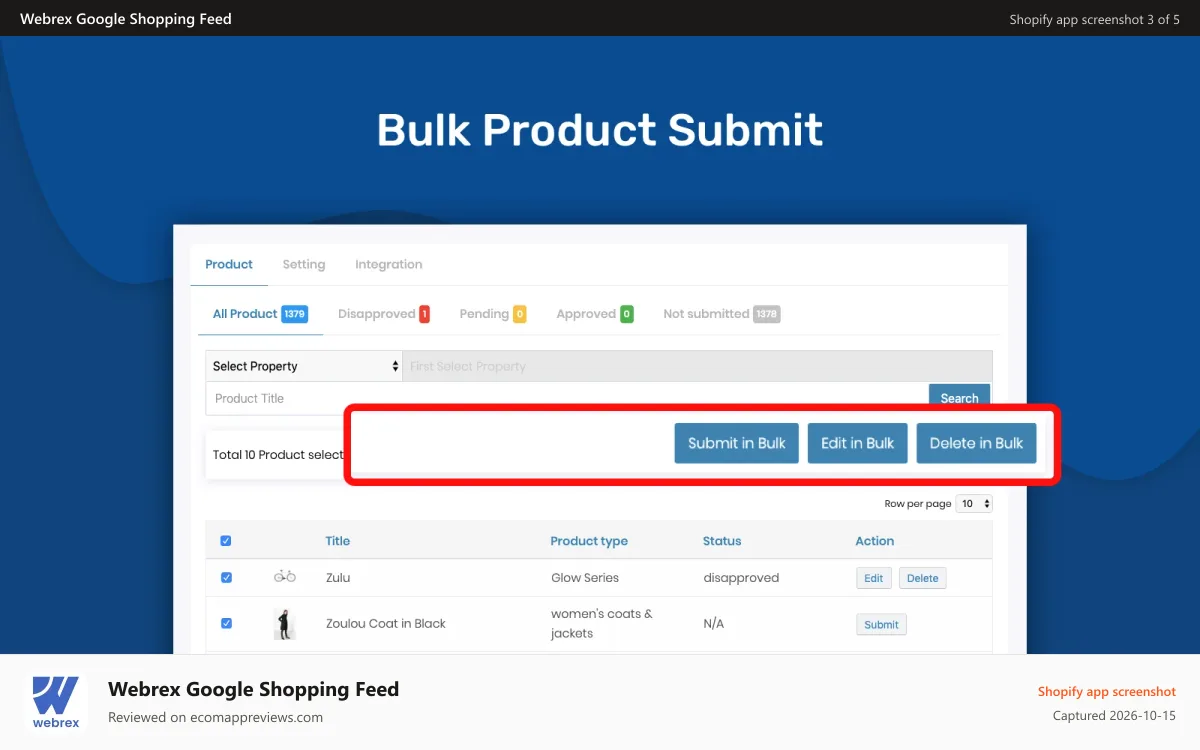
Task: Focus the Product Title search field
Action: click(567, 398)
